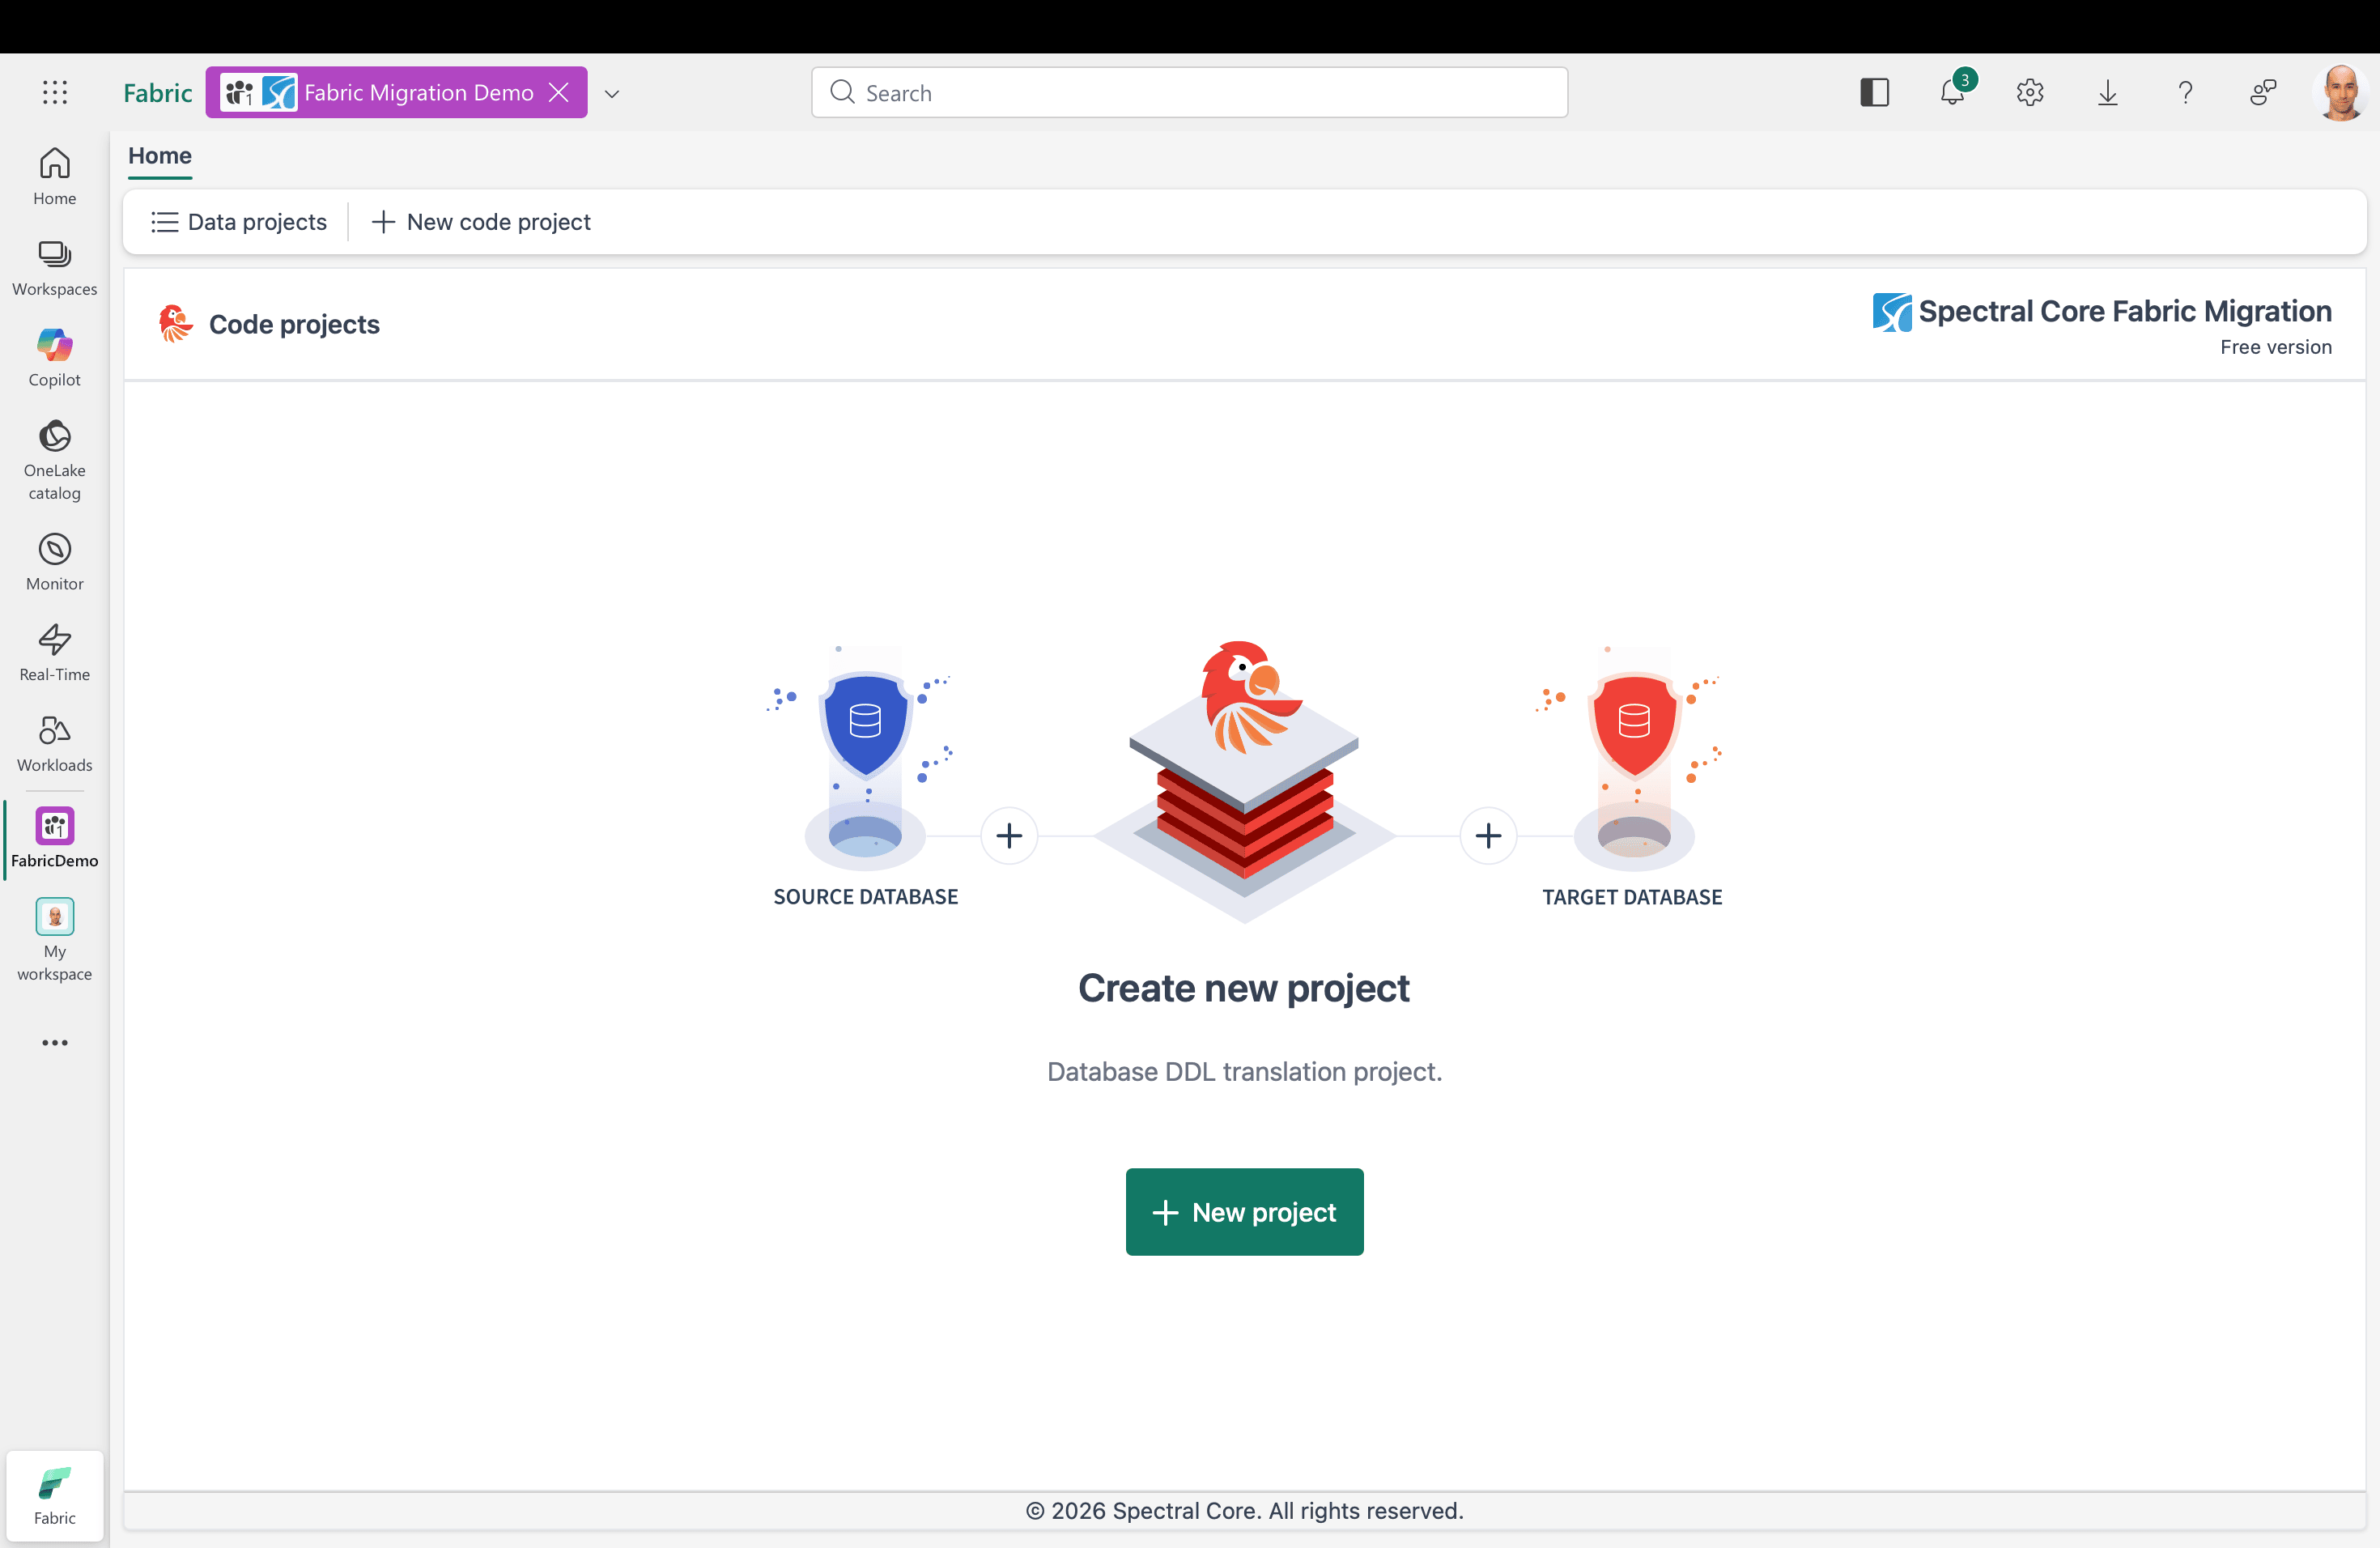The height and width of the screenshot is (1548, 2380).
Task: Open OneLake catalog in sidebar
Action: pos(55,459)
